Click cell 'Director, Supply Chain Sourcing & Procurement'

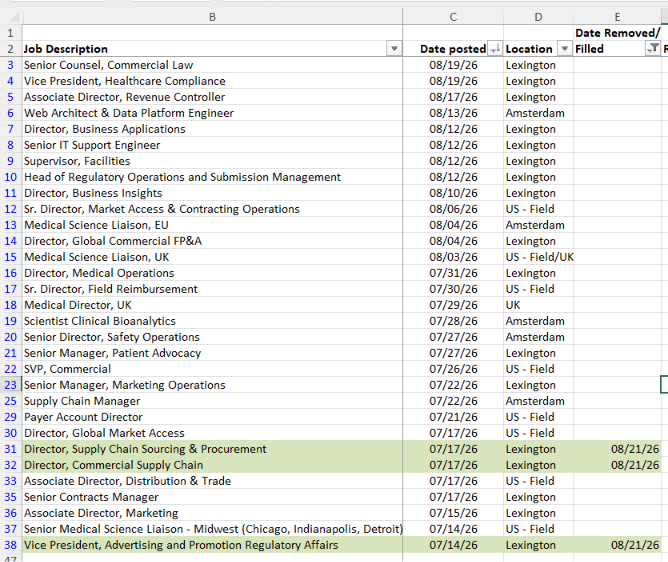pyautogui.click(x=212, y=449)
